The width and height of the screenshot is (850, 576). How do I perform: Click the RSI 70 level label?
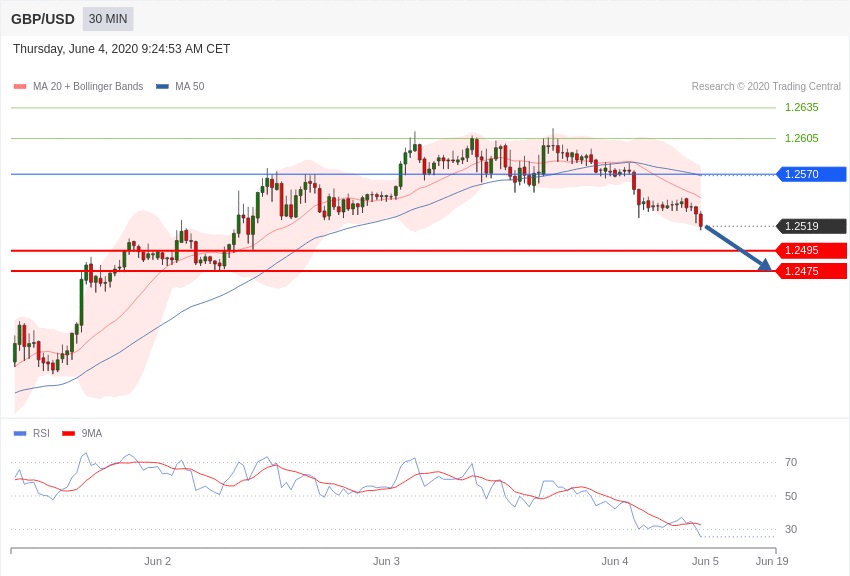791,462
